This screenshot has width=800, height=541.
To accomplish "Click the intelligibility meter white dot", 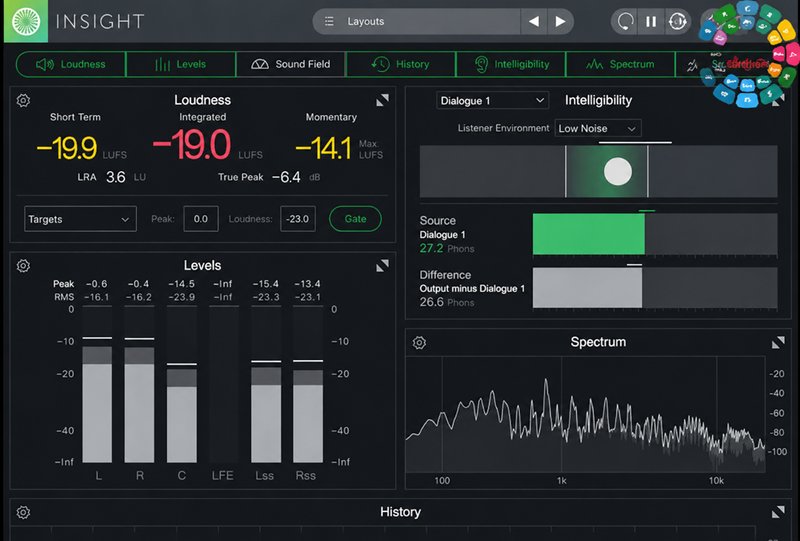I will tap(618, 171).
